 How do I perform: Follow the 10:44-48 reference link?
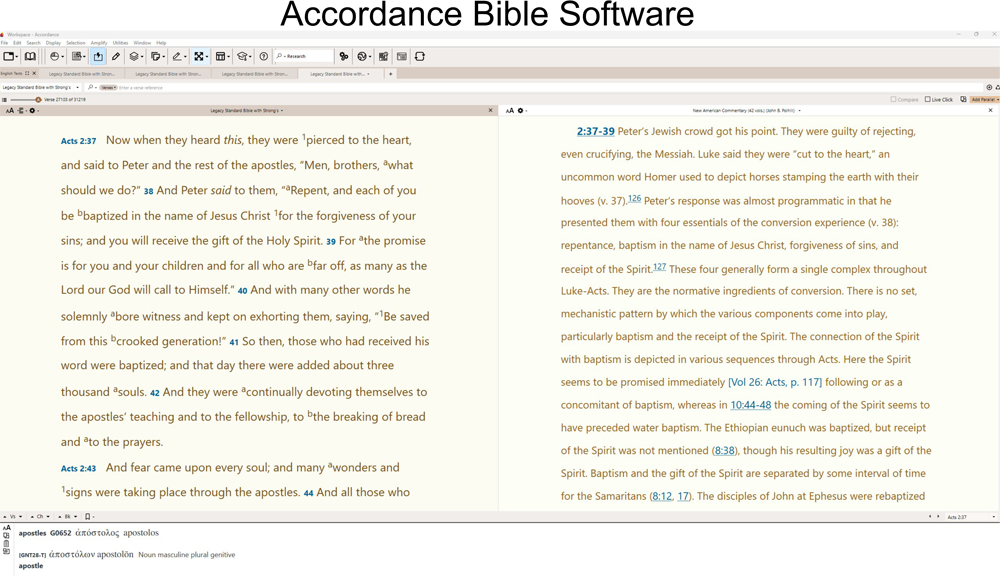751,405
